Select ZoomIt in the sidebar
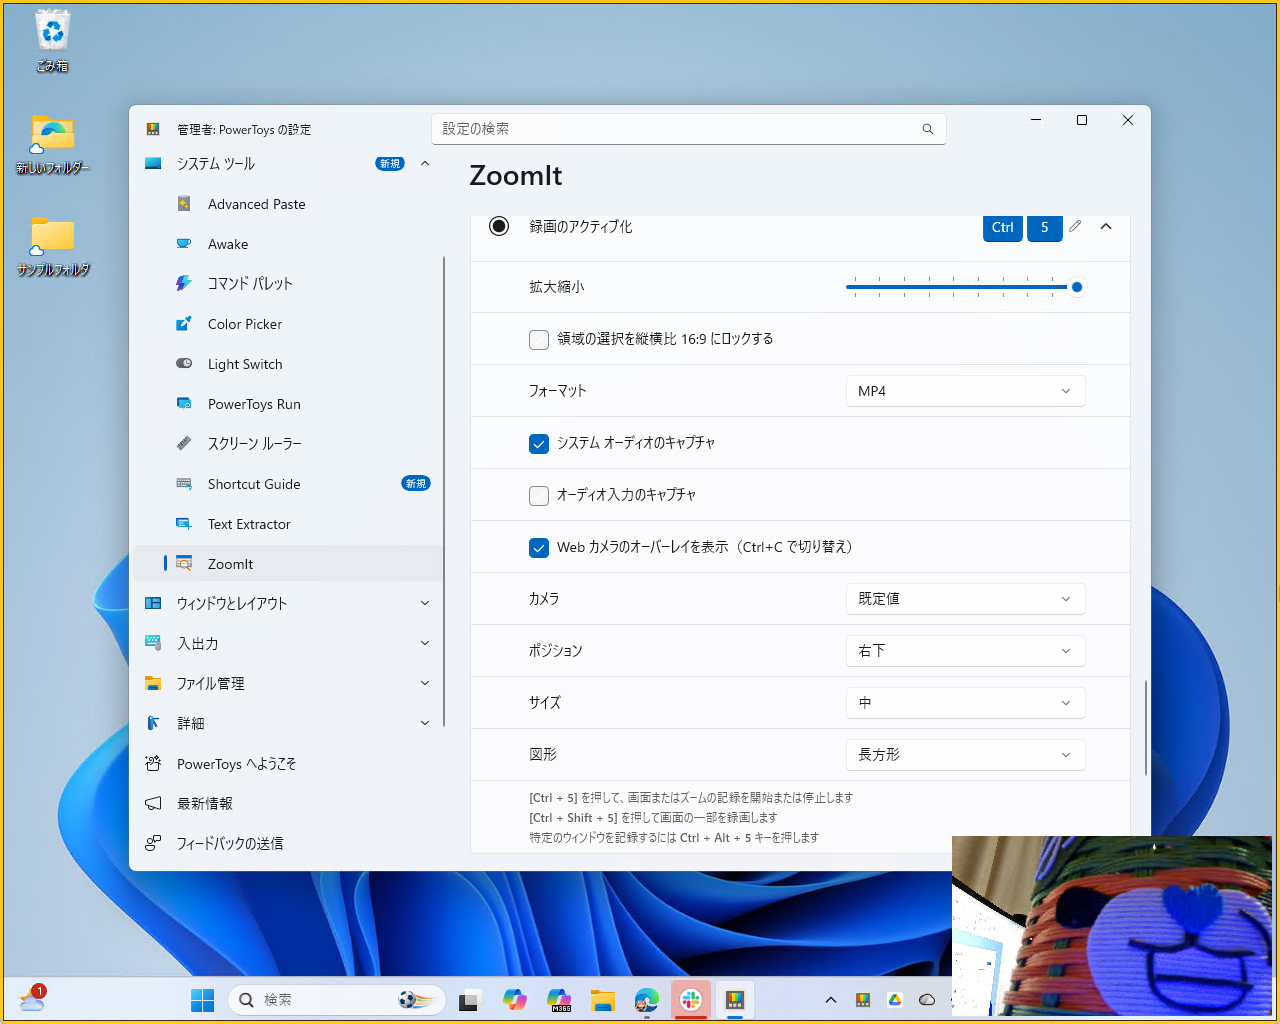The height and width of the screenshot is (1024, 1280). click(288, 564)
